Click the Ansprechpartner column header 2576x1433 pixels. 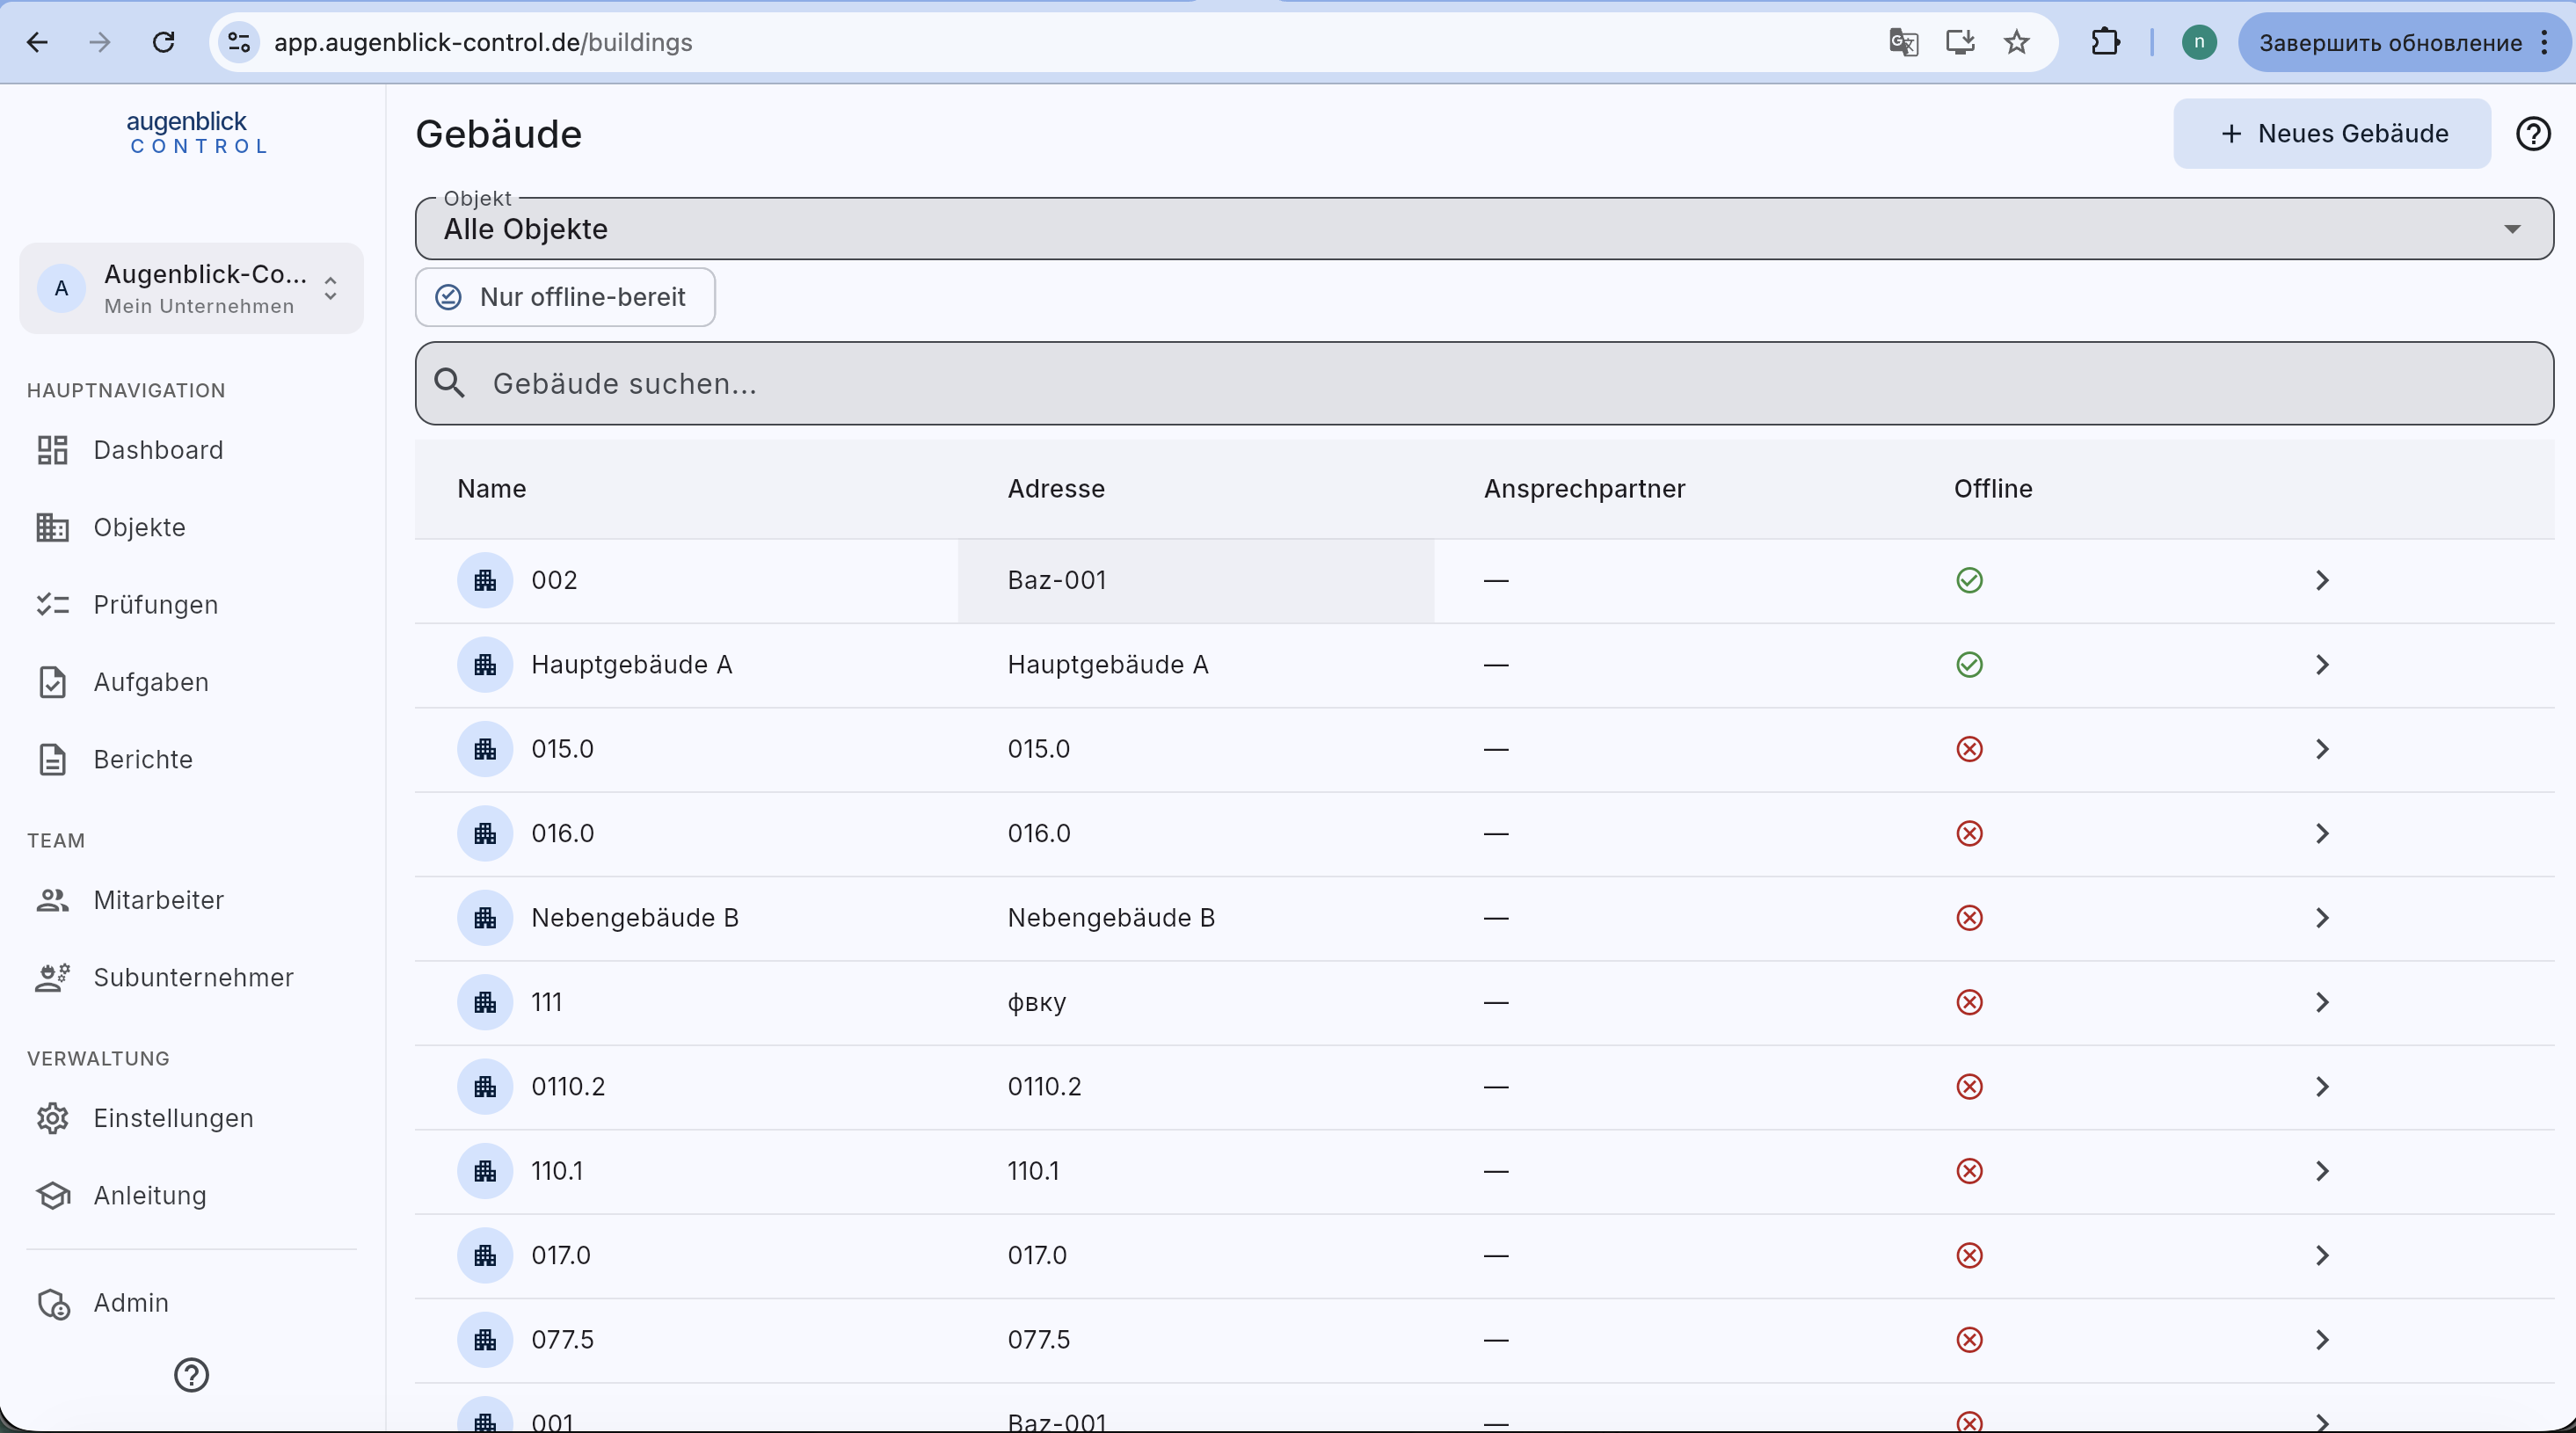tap(1584, 488)
